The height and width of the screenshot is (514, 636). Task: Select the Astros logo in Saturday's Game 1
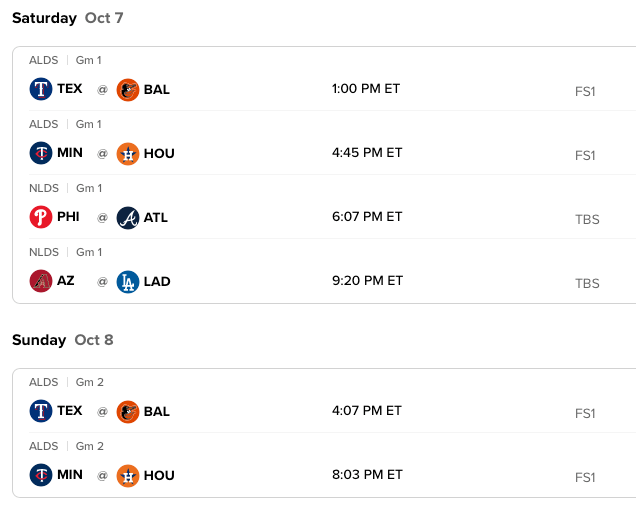pos(128,153)
